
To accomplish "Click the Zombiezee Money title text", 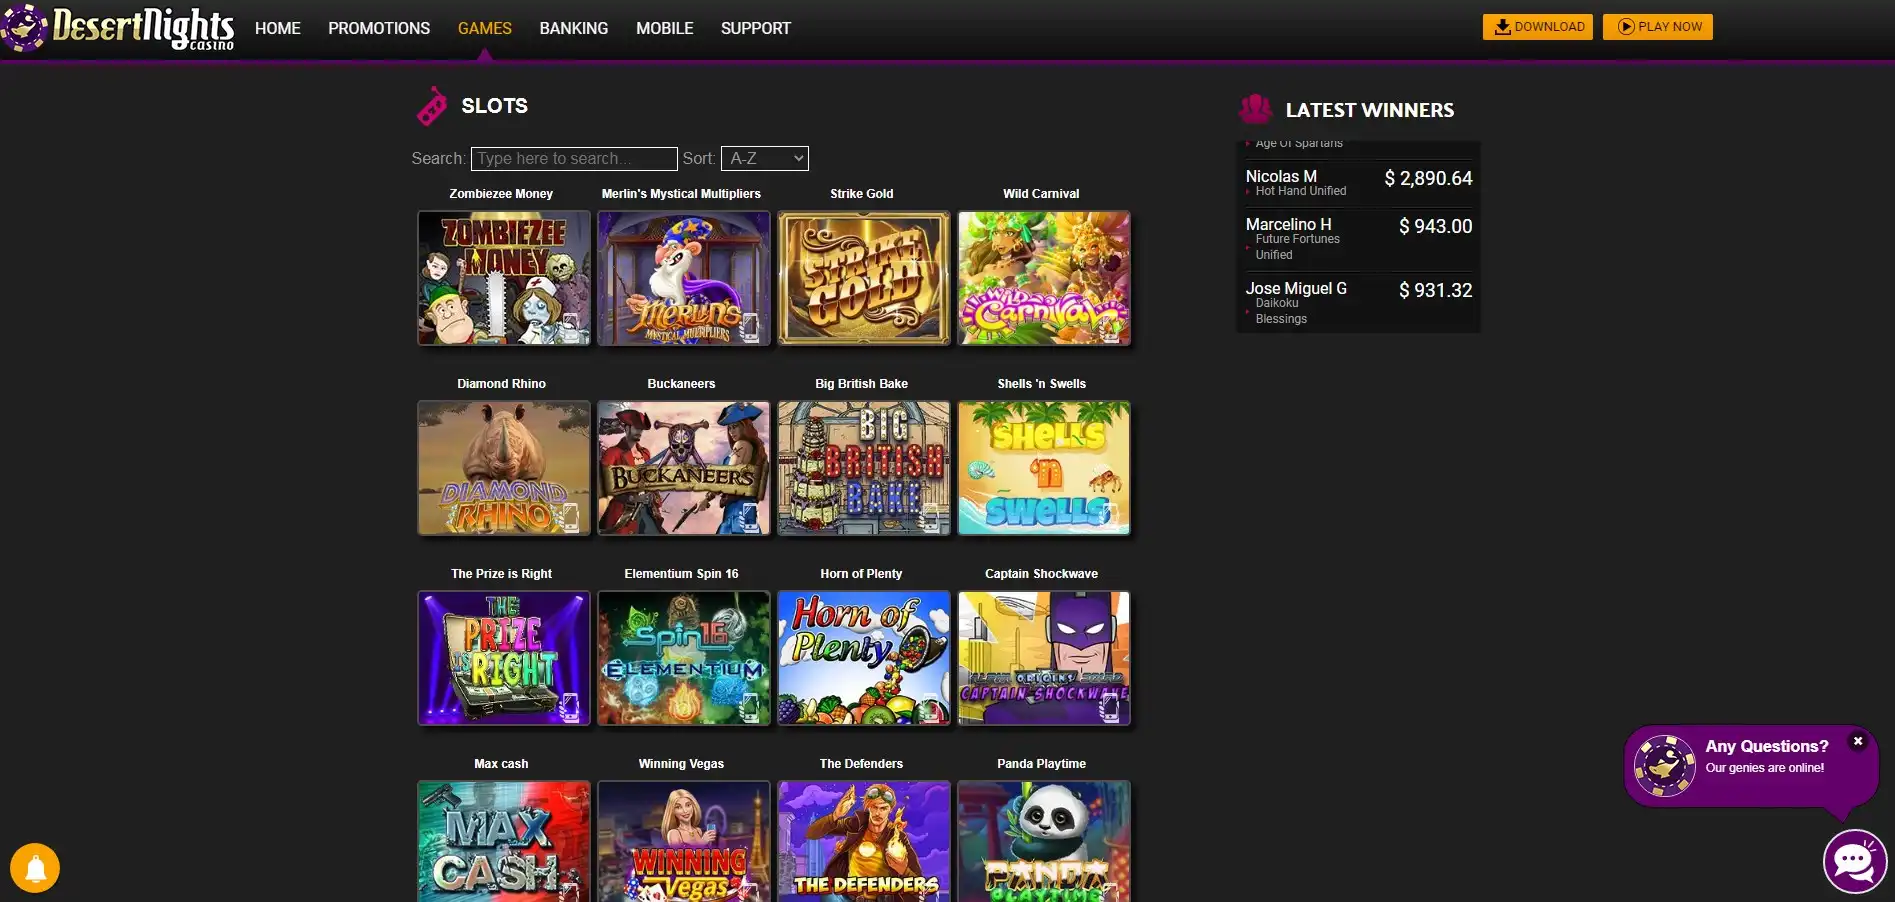I will pyautogui.click(x=501, y=194).
